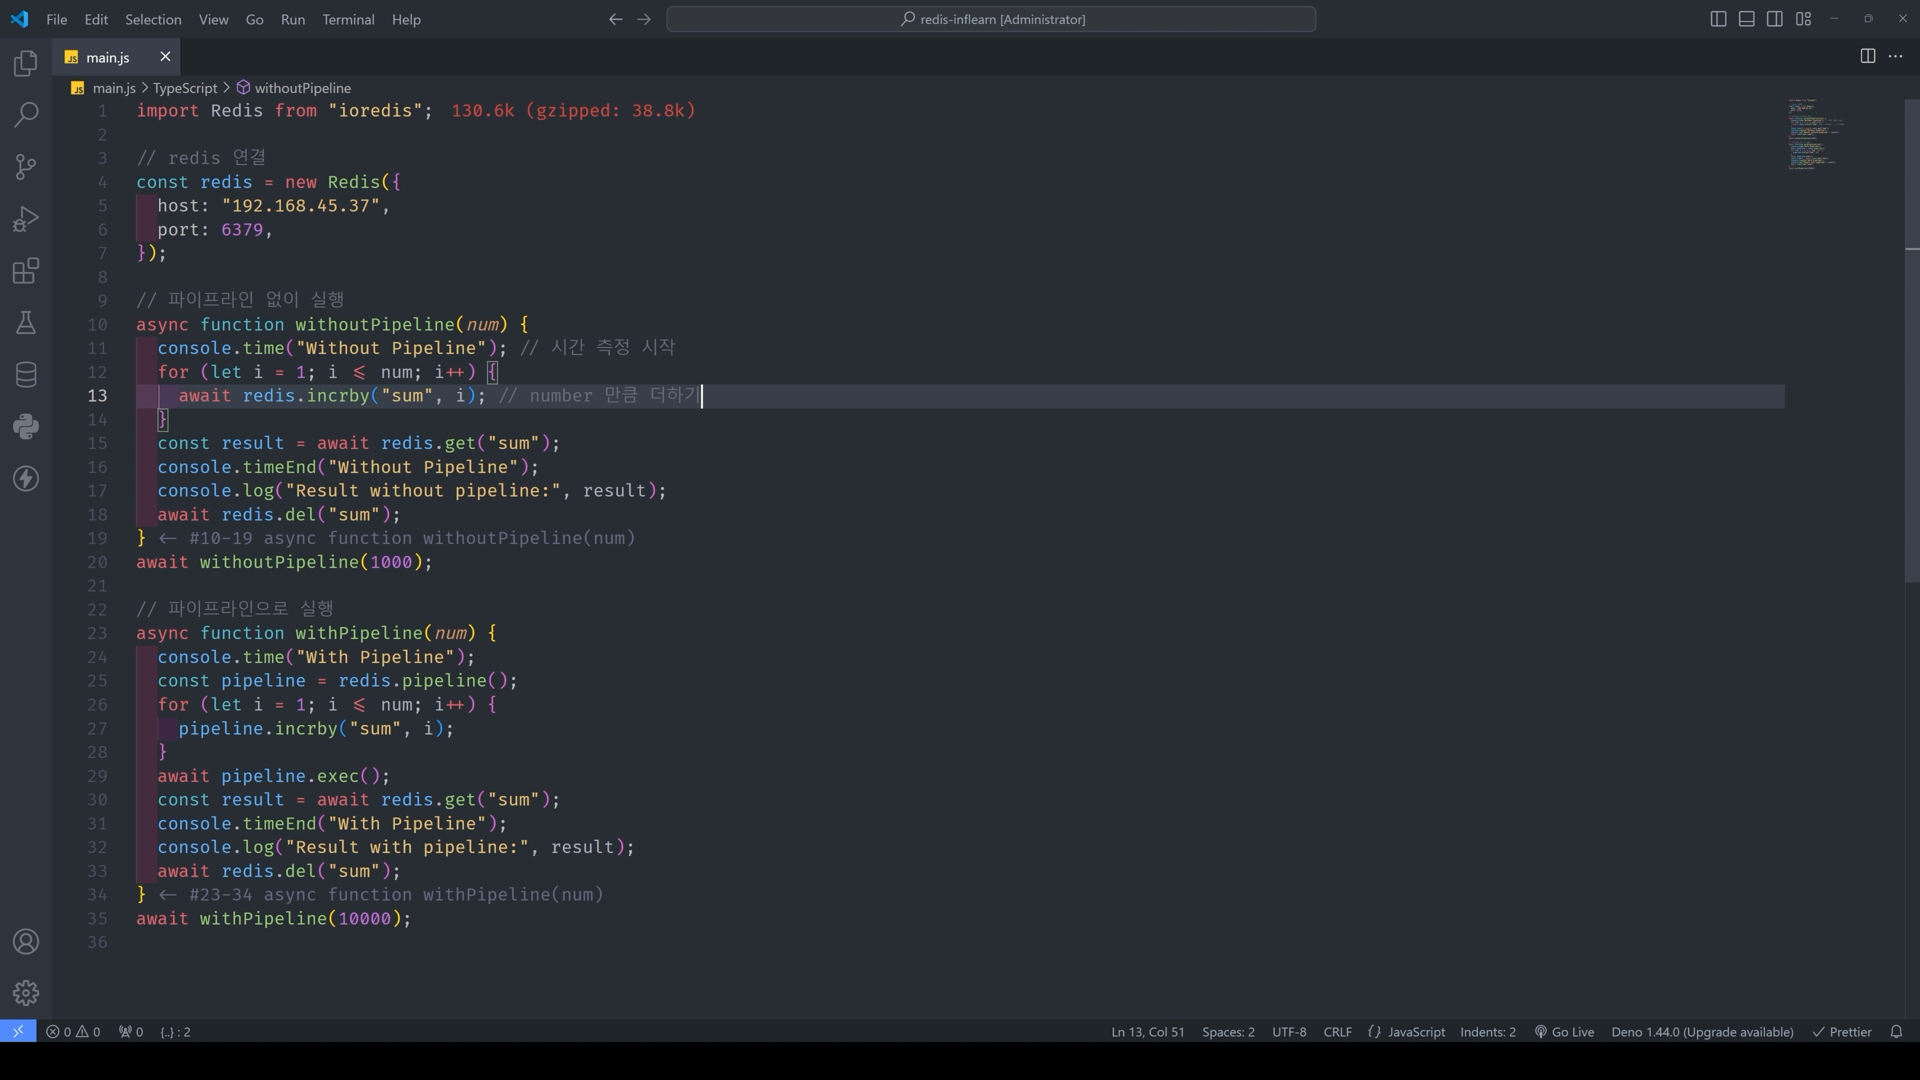The height and width of the screenshot is (1080, 1920).
Task: Click the Prettier status bar button
Action: point(1842,1032)
